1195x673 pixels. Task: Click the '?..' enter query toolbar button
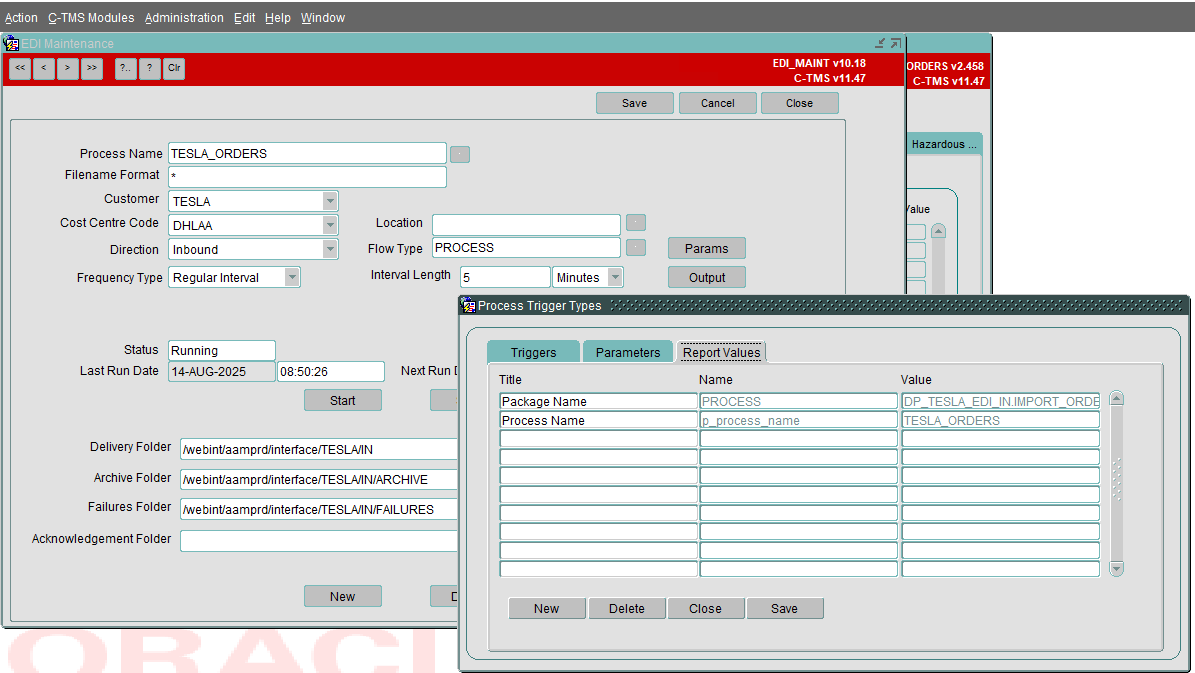[126, 68]
